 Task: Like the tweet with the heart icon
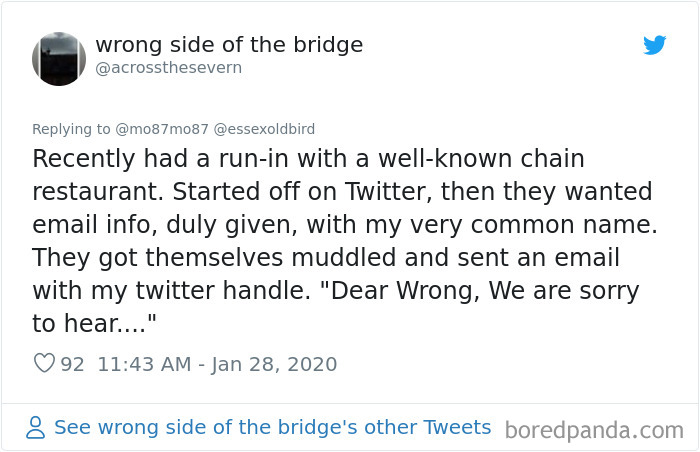(44, 364)
